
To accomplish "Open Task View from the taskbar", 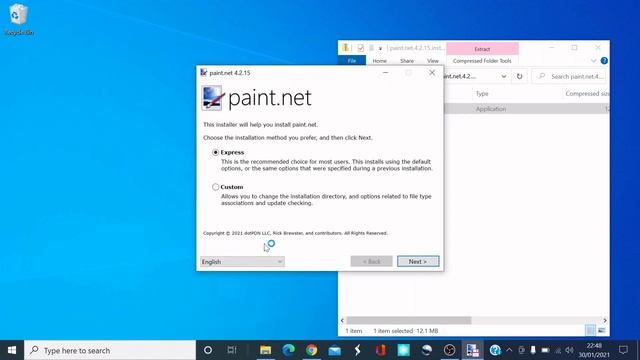I will point(232,350).
